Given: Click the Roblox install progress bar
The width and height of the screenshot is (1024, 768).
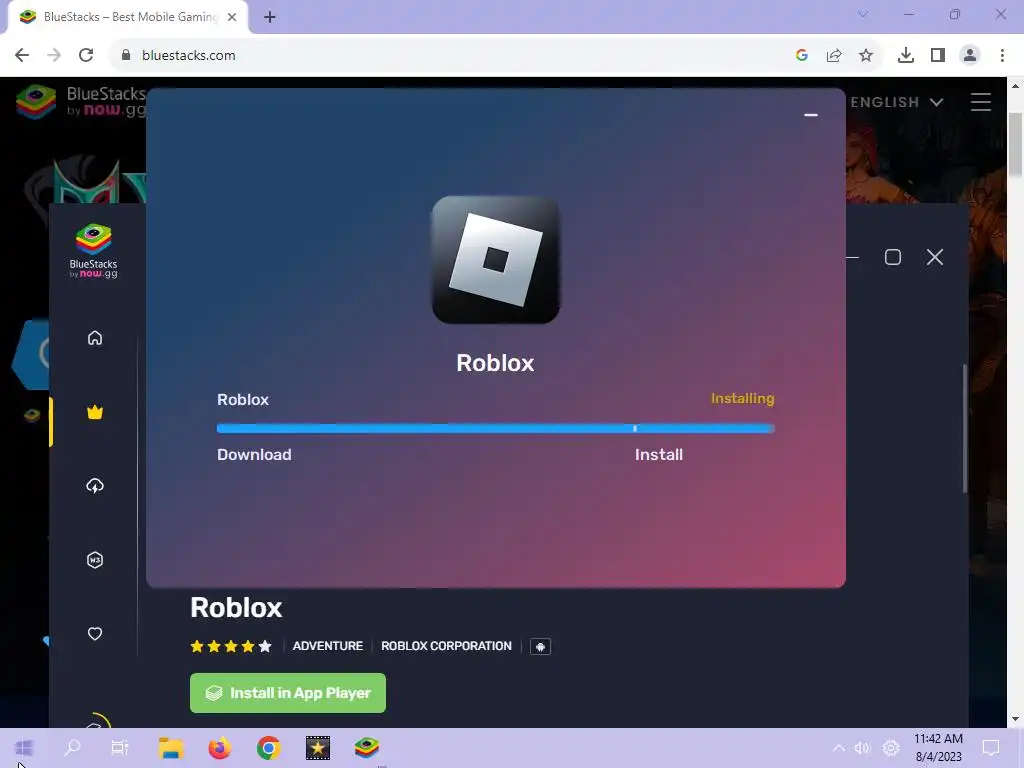Looking at the screenshot, I should pyautogui.click(x=496, y=428).
